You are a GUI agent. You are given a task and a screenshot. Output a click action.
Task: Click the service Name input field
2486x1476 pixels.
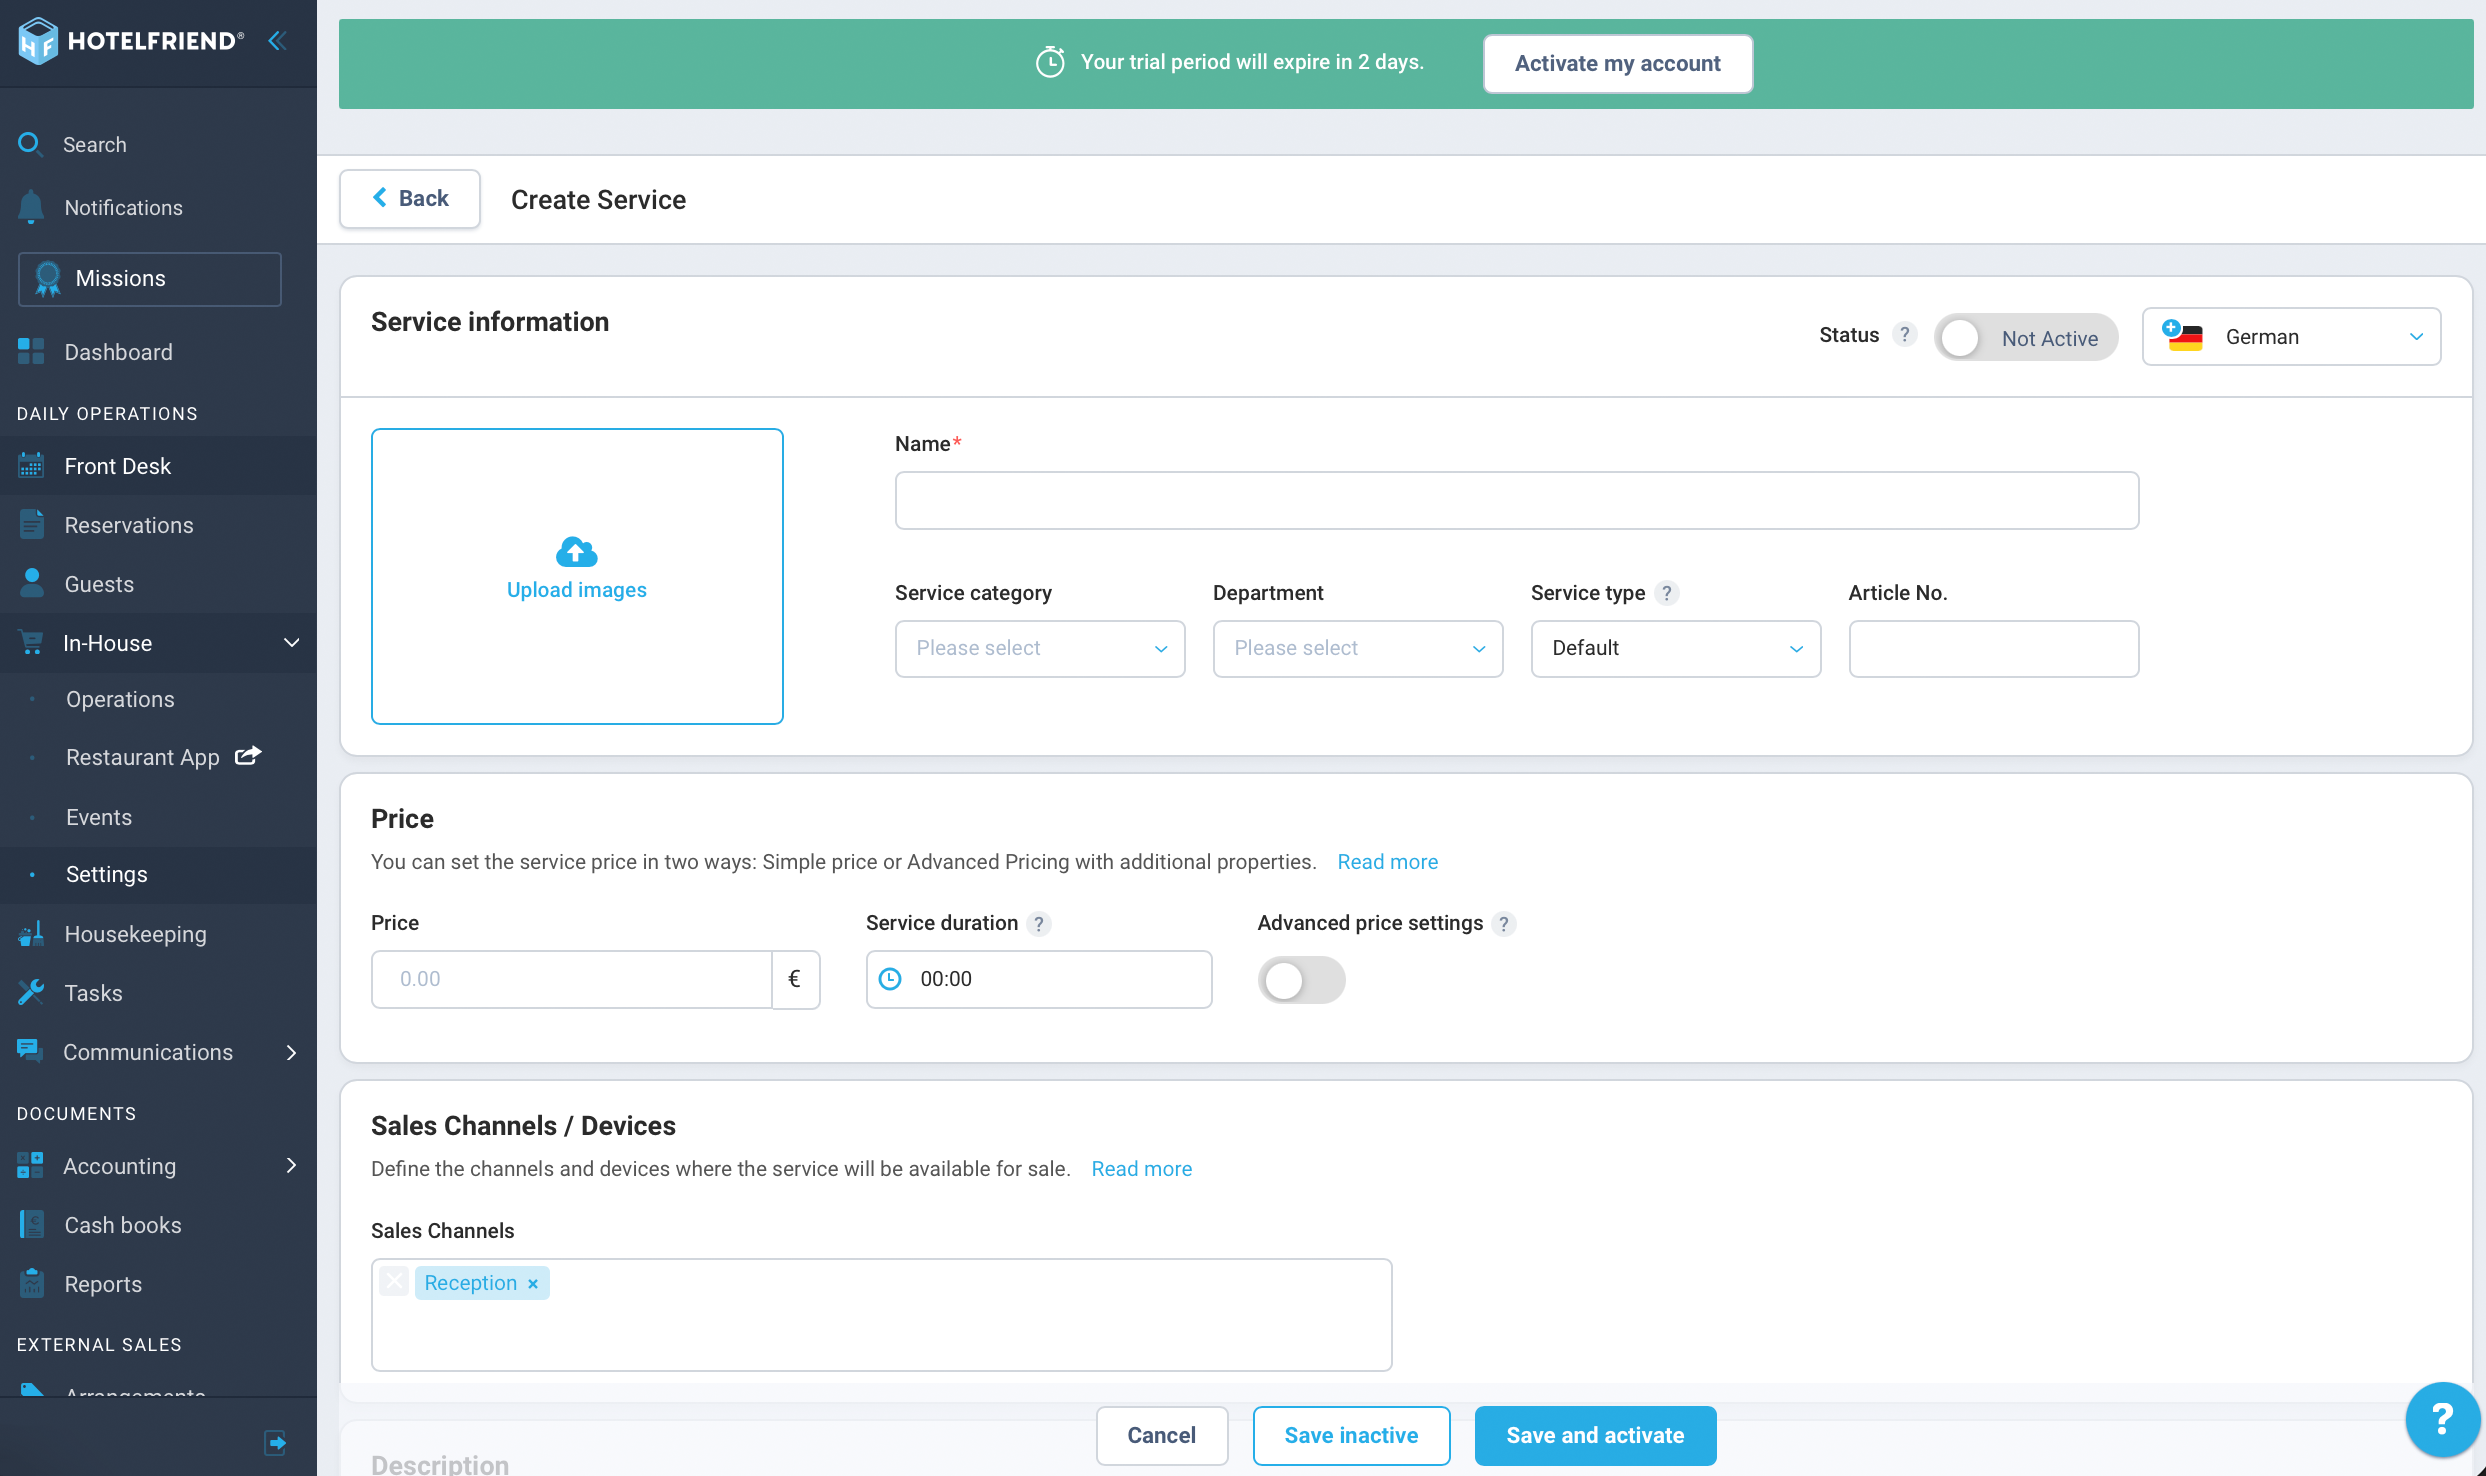point(1517,501)
